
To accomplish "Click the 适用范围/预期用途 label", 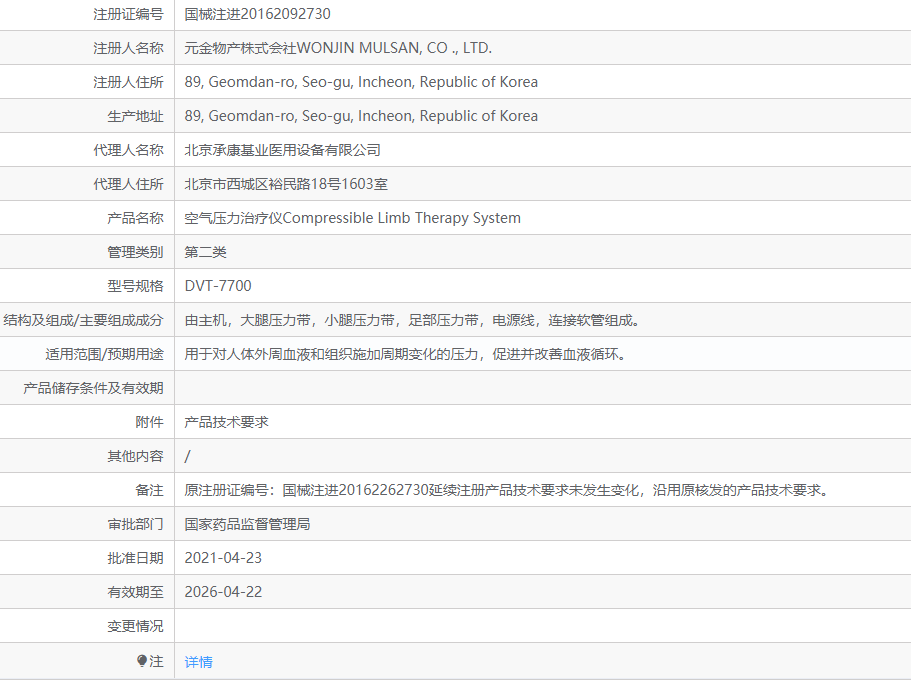I will (x=105, y=354).
